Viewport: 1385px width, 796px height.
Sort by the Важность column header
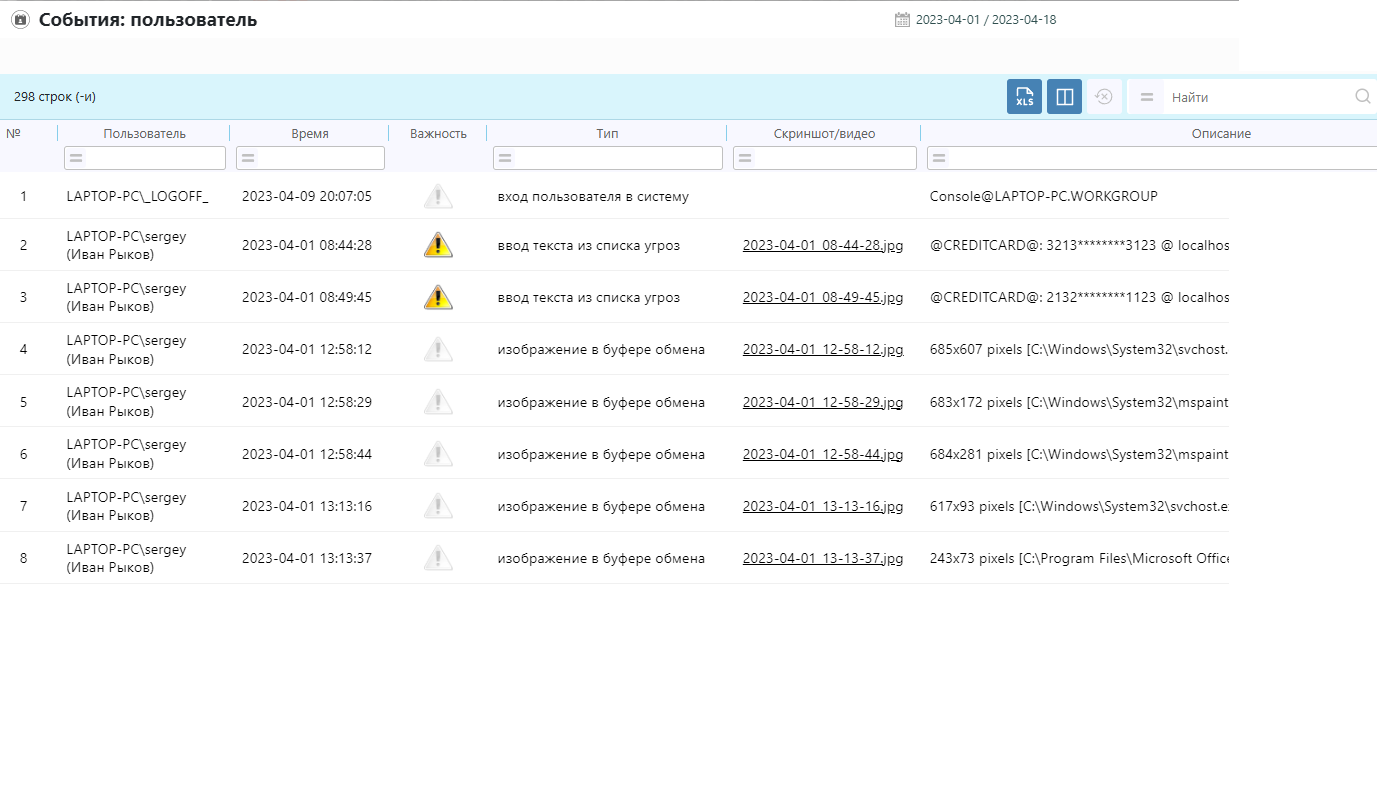tap(438, 133)
